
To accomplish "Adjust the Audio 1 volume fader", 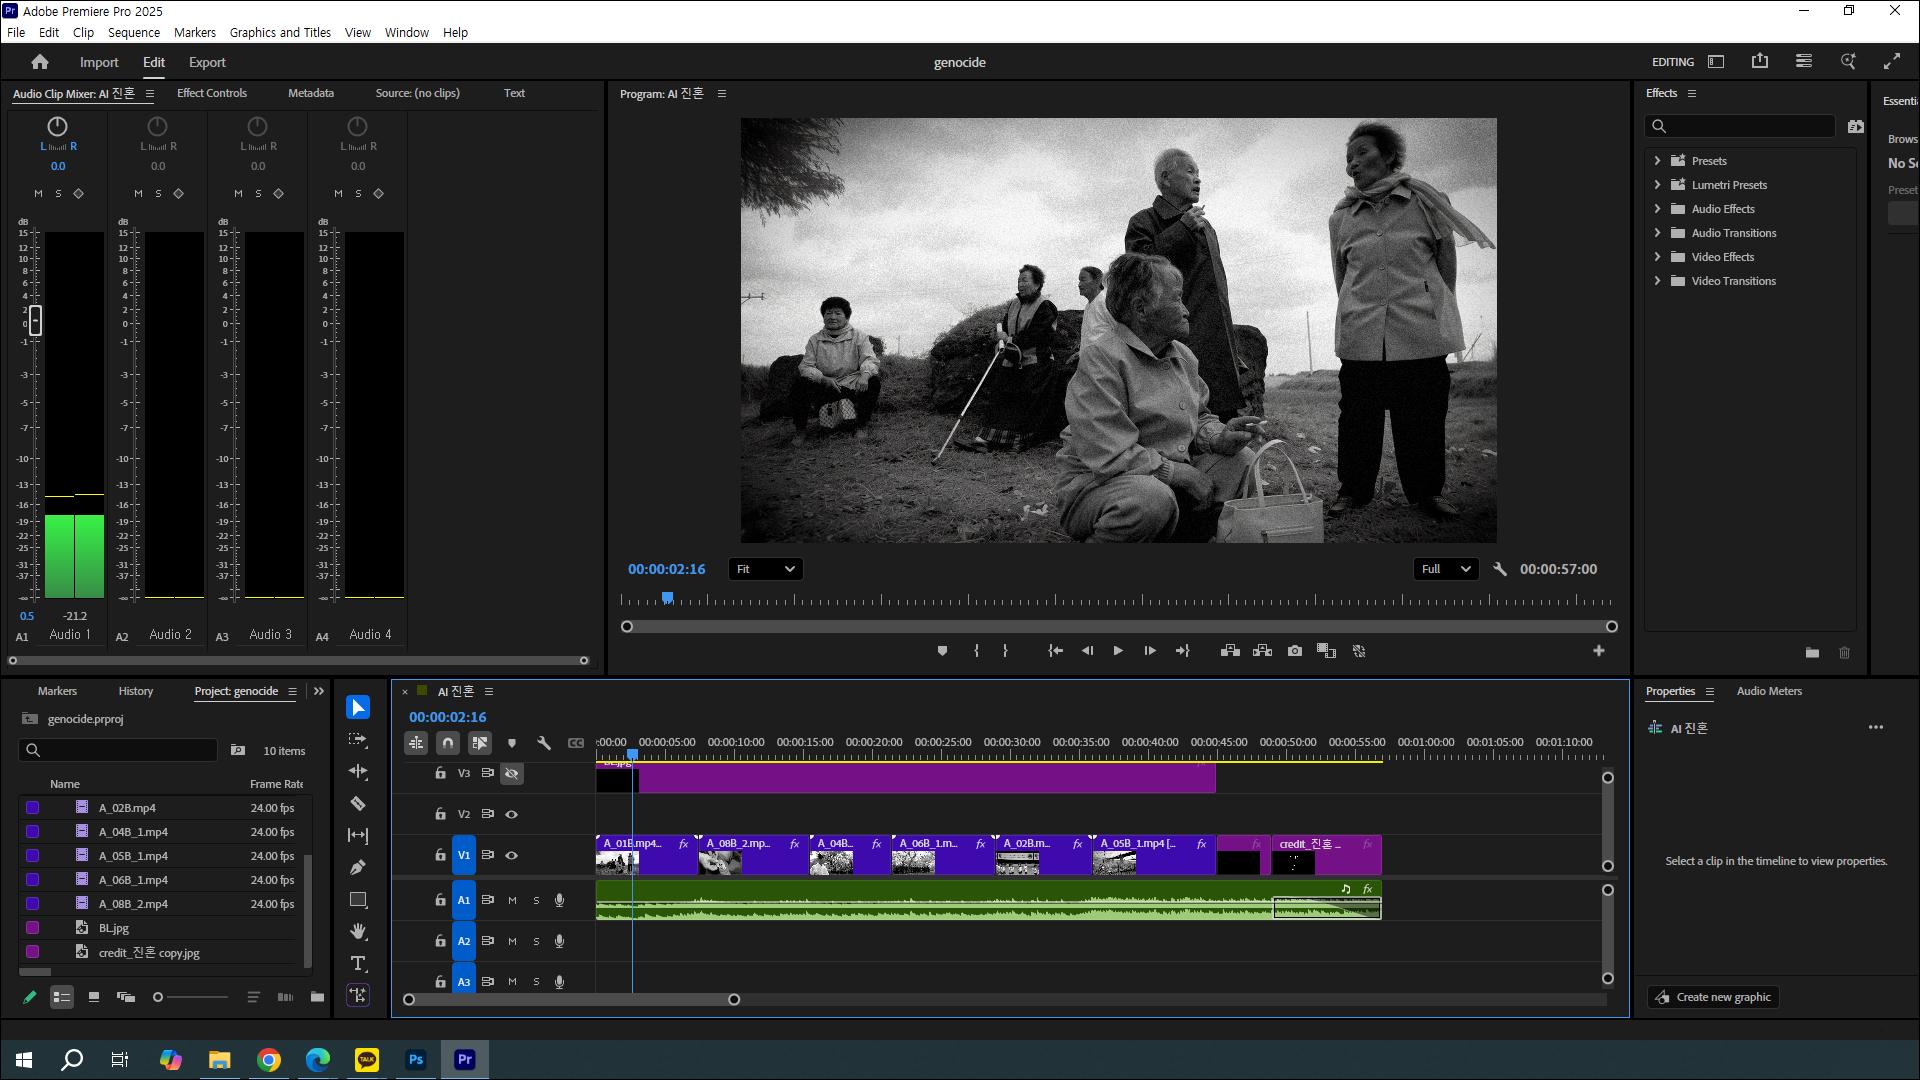I will [35, 320].
